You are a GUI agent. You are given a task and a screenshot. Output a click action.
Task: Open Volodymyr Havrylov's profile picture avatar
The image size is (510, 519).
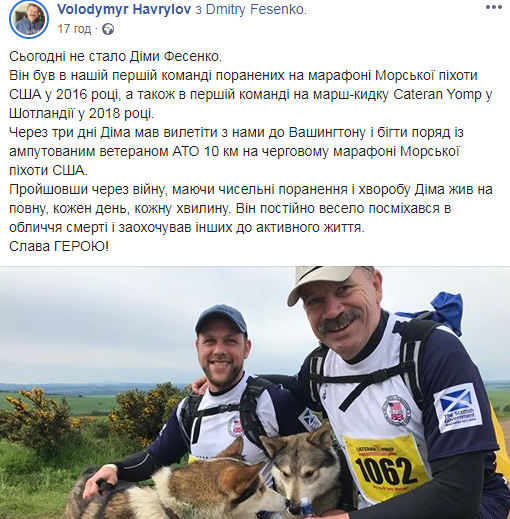click(29, 21)
